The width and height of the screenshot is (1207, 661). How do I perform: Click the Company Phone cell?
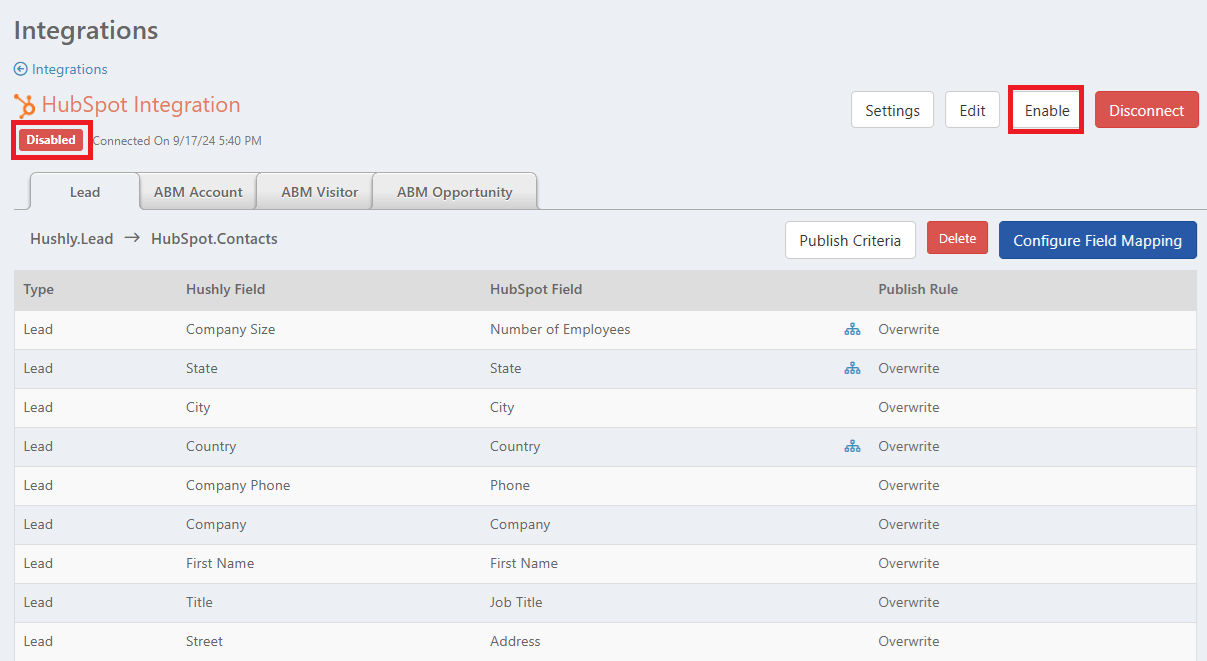pyautogui.click(x=238, y=485)
